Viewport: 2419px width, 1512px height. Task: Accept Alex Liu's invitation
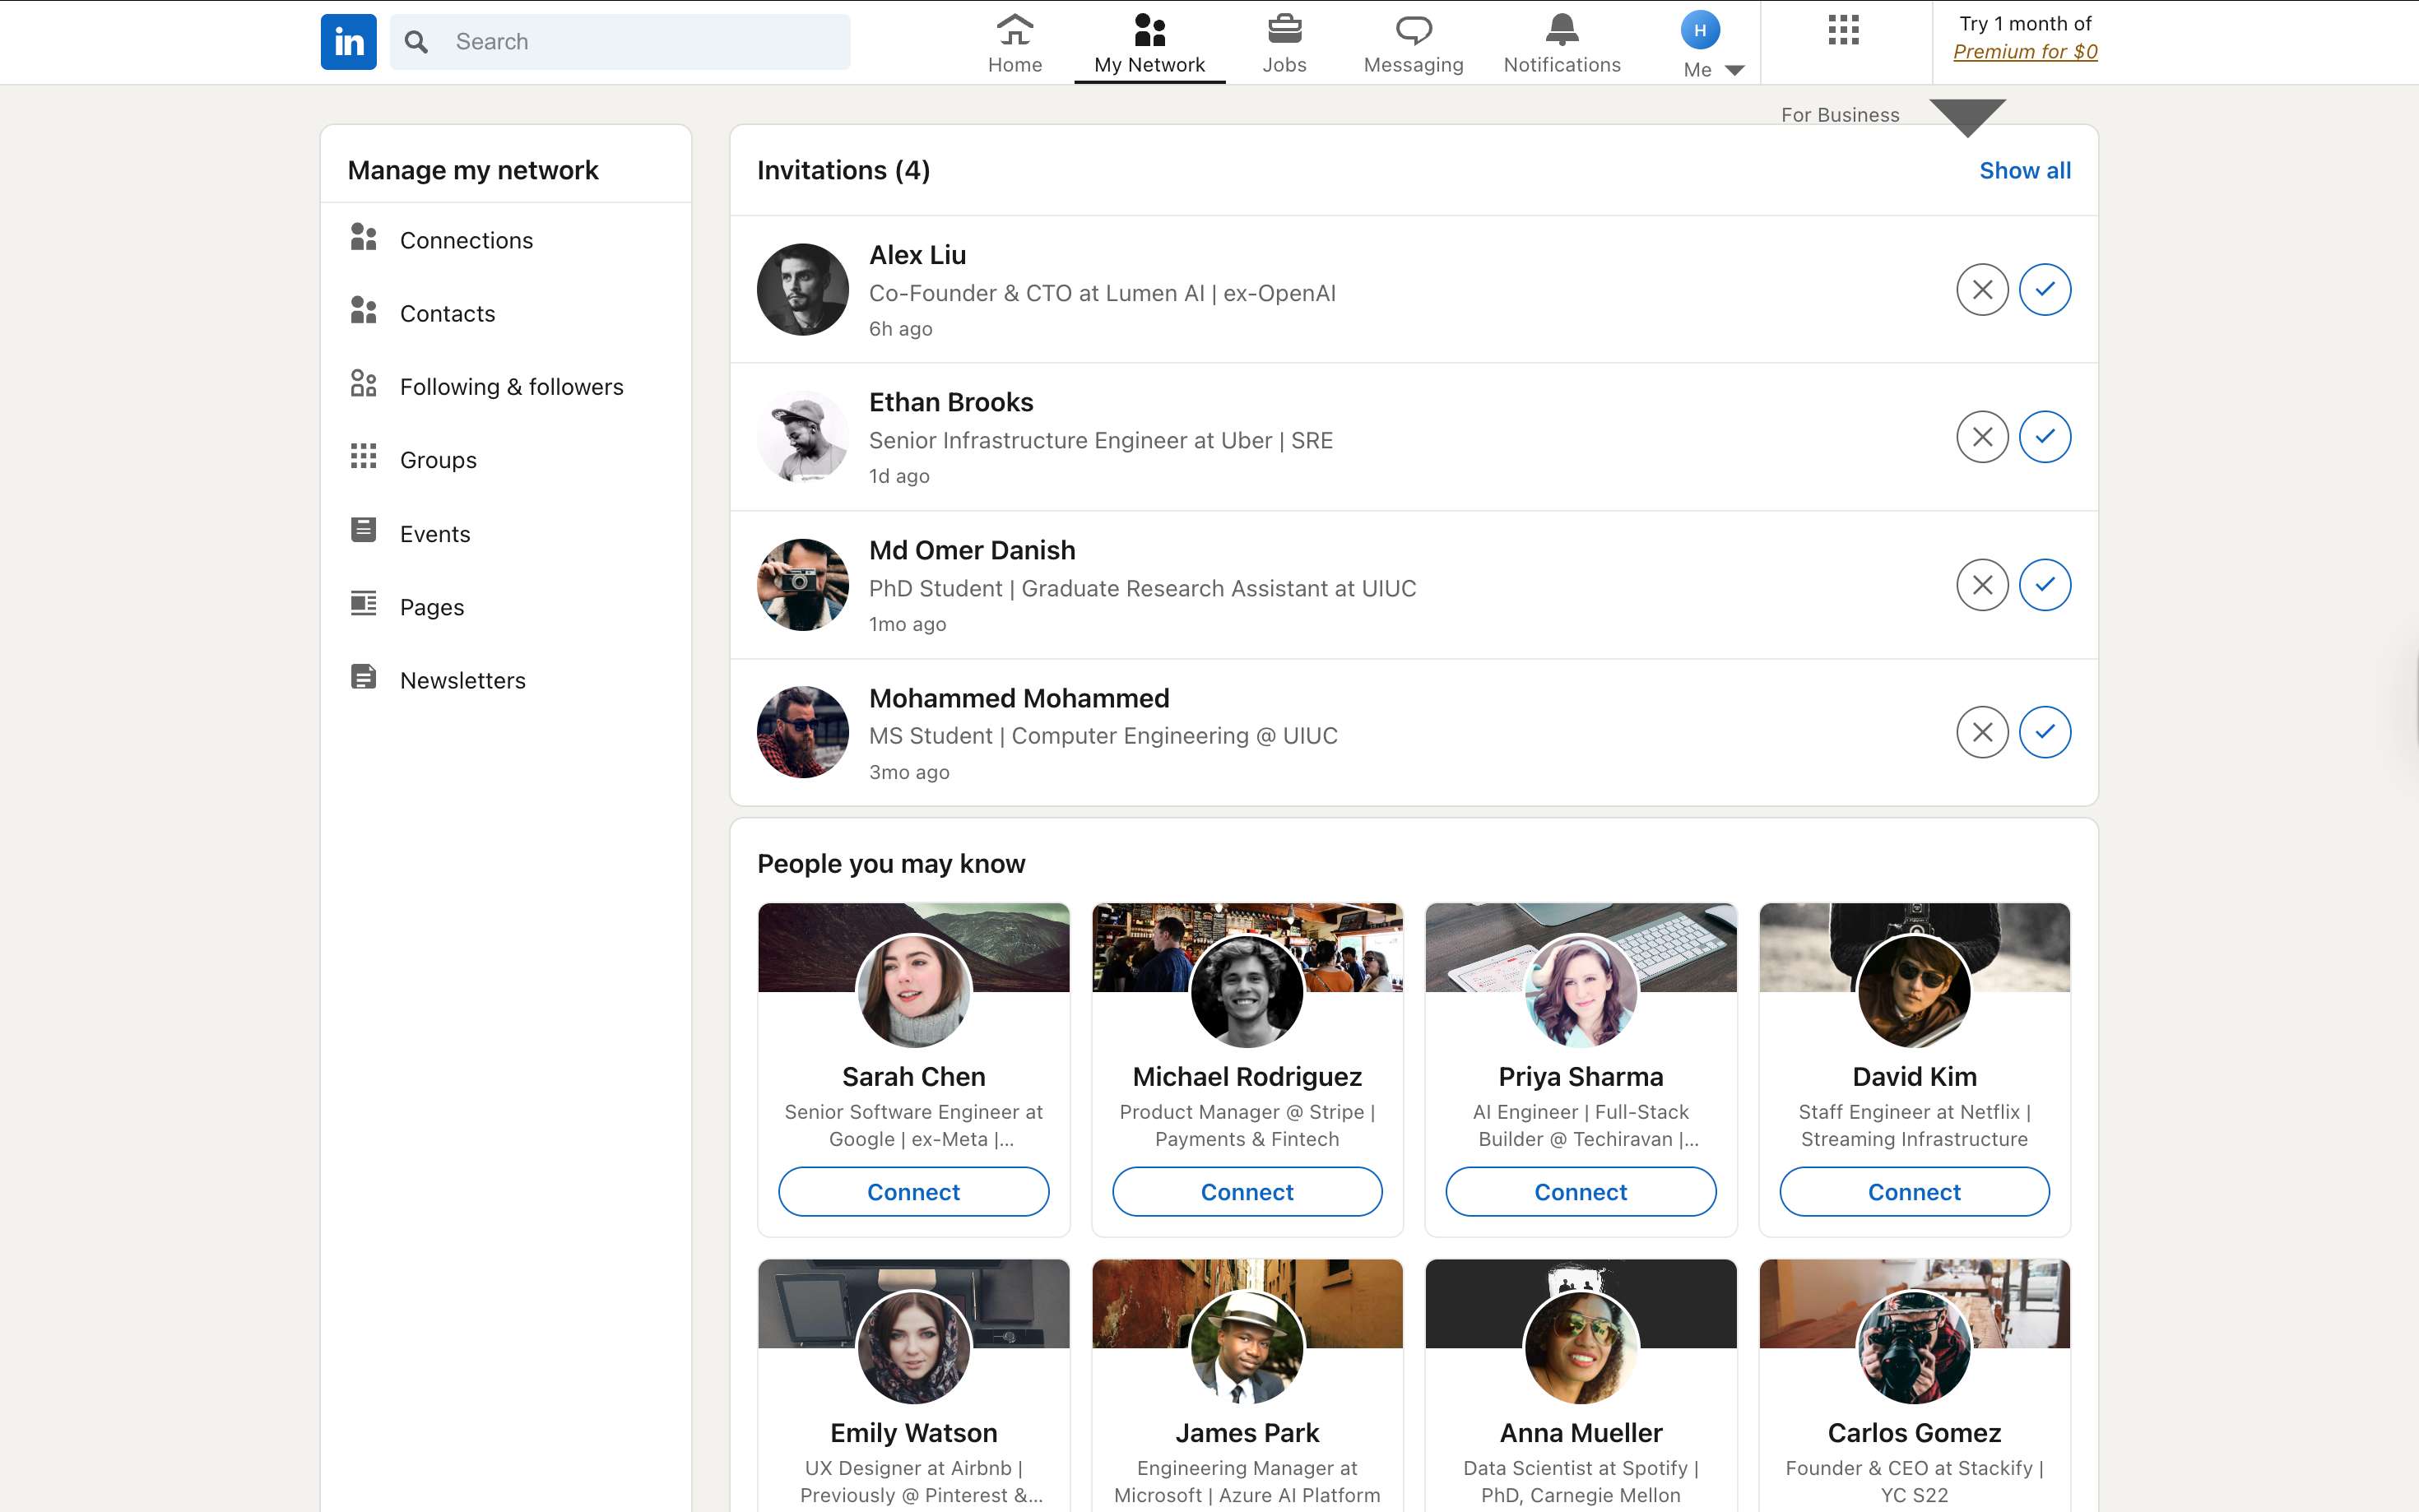(2044, 290)
